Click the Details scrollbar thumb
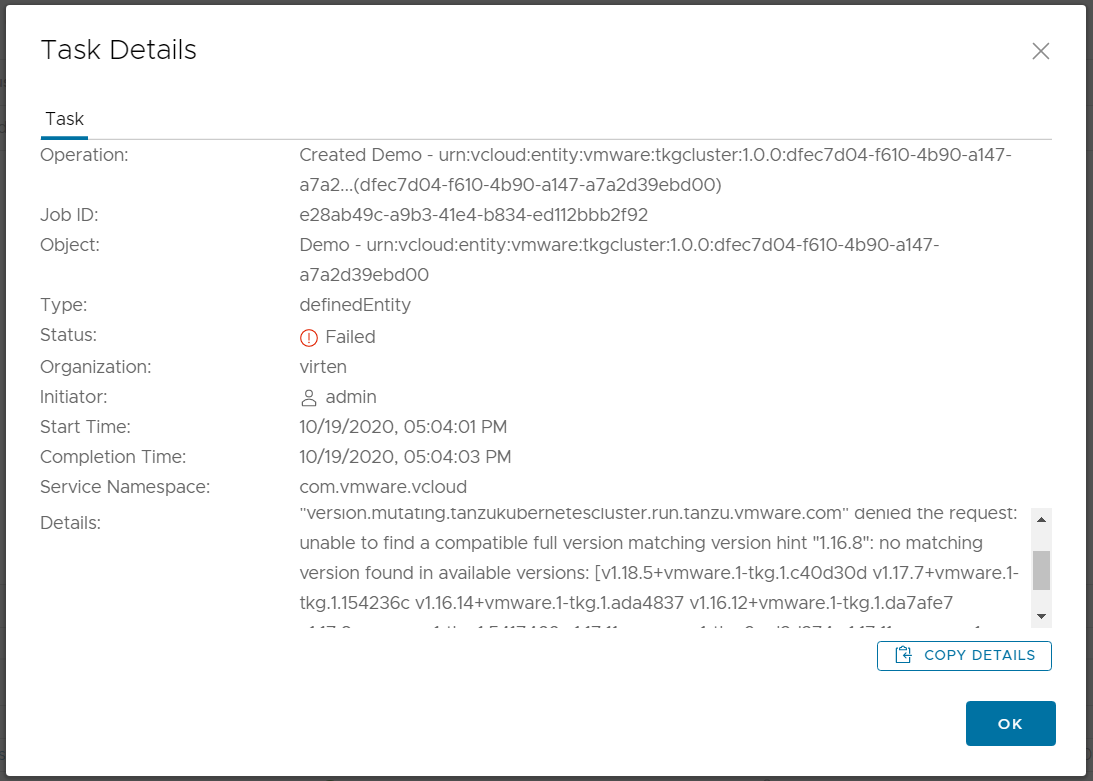The width and height of the screenshot is (1093, 781). pyautogui.click(x=1041, y=570)
